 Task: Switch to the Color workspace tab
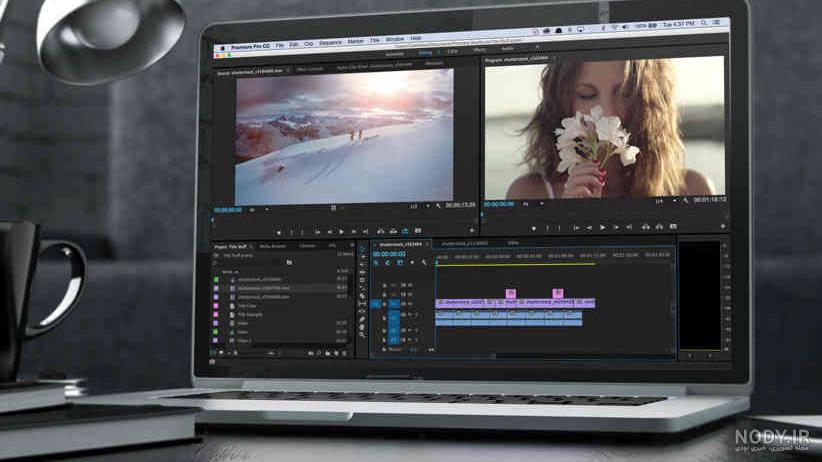coord(453,51)
